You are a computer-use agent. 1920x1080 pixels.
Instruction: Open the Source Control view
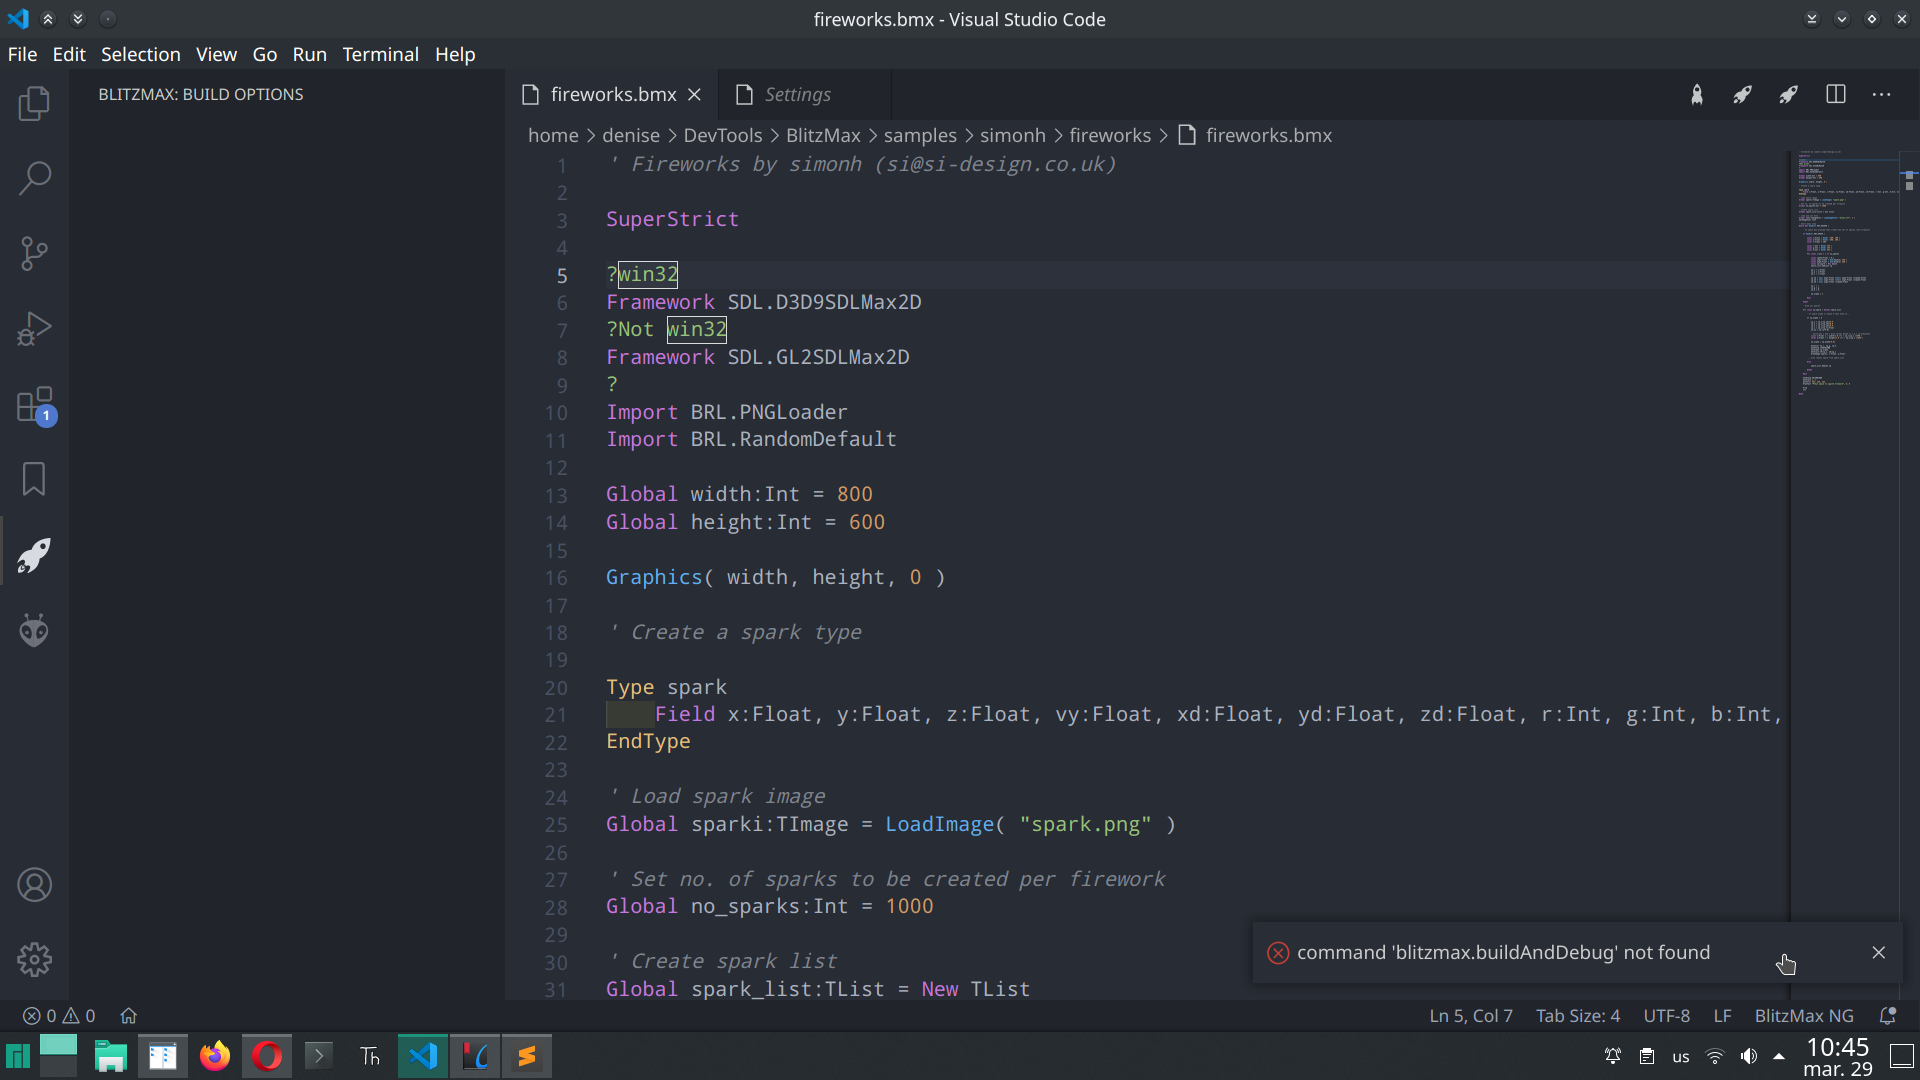point(34,253)
